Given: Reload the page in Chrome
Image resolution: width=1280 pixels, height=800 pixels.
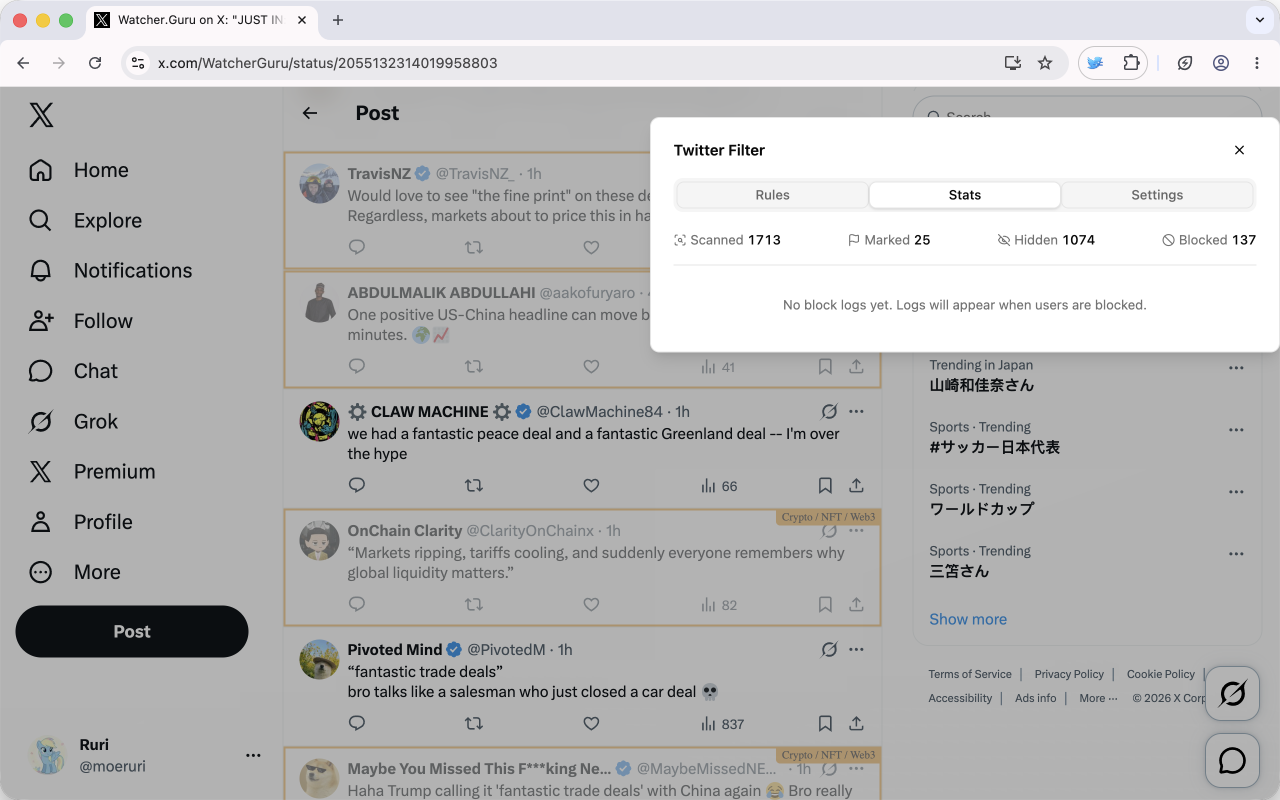Looking at the screenshot, I should [x=95, y=63].
